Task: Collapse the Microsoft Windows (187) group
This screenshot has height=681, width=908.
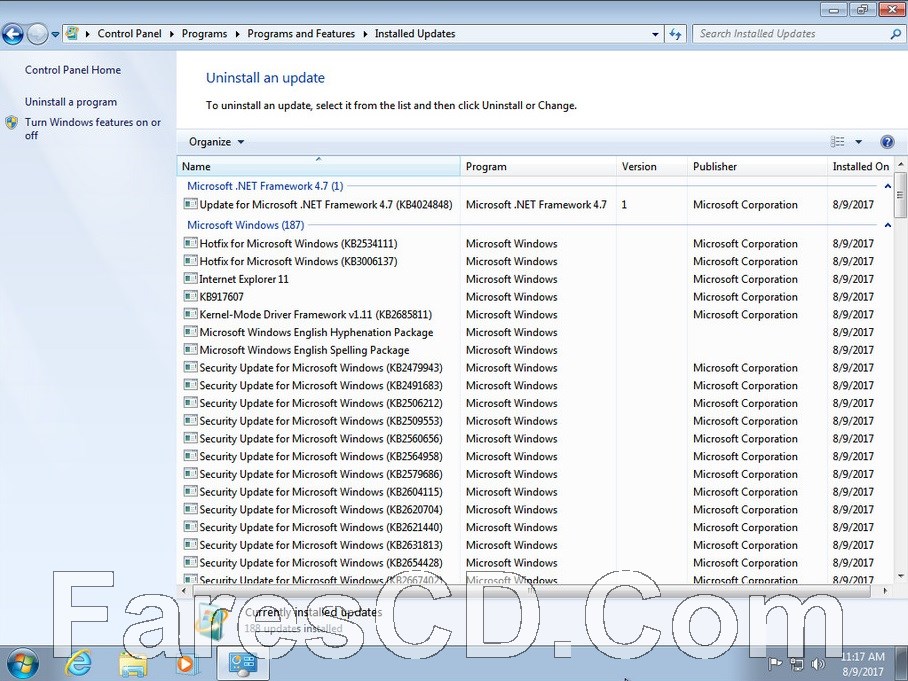Action: click(x=887, y=225)
